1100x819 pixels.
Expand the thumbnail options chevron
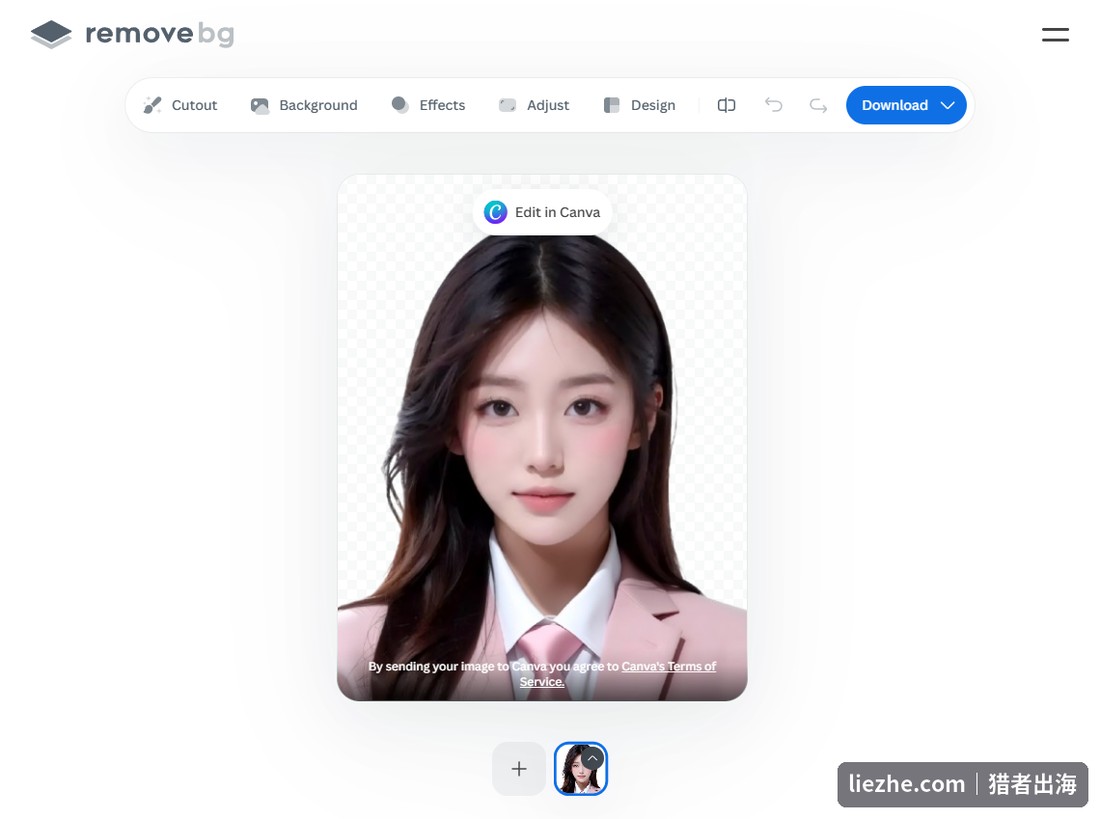point(593,759)
